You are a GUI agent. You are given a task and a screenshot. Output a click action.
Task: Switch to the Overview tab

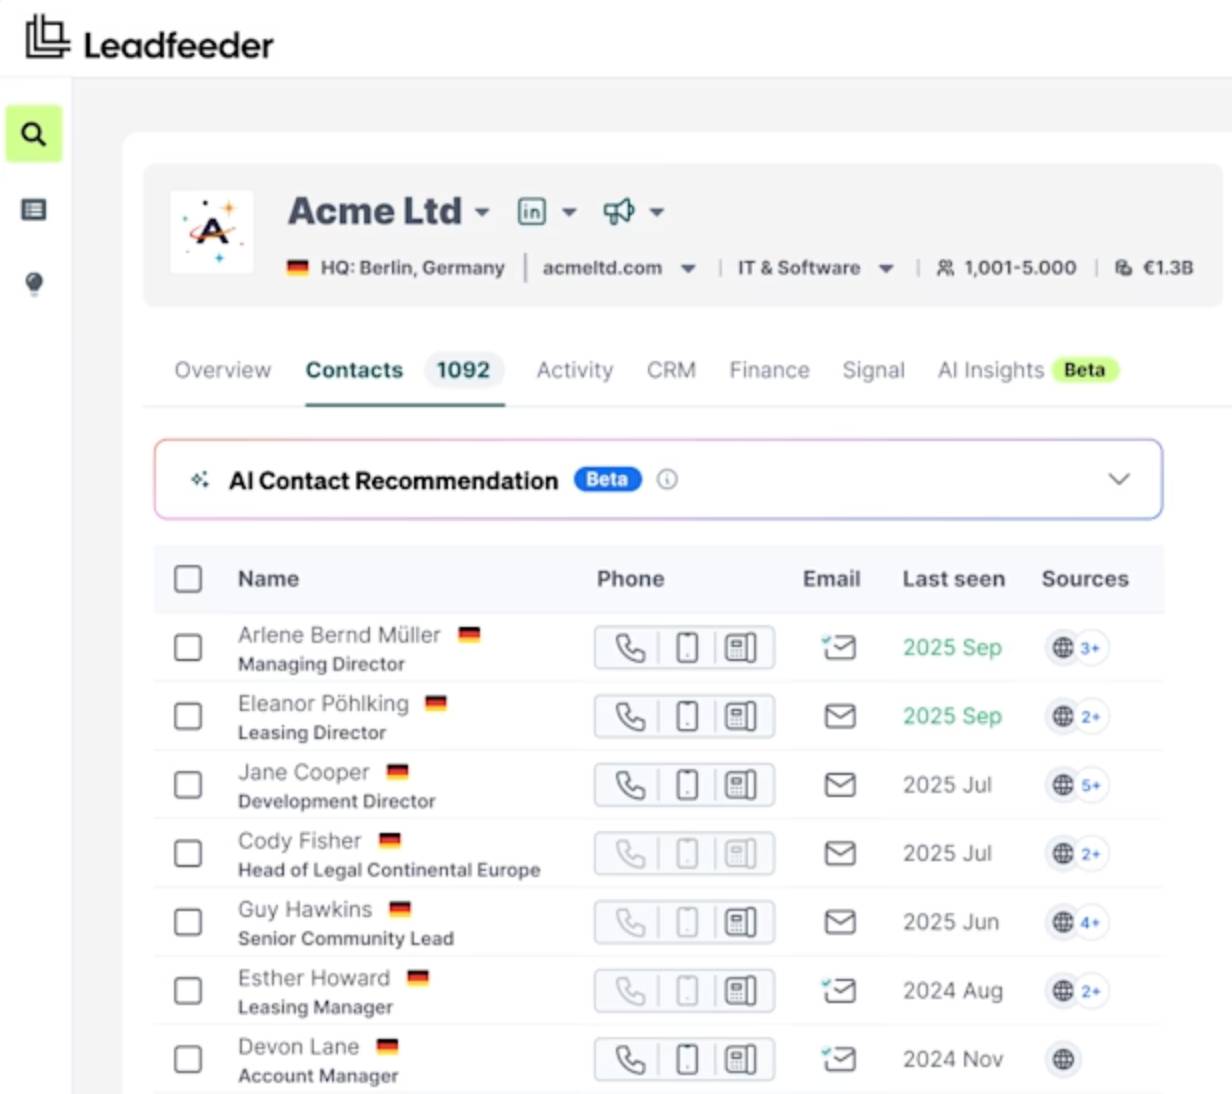pyautogui.click(x=222, y=370)
